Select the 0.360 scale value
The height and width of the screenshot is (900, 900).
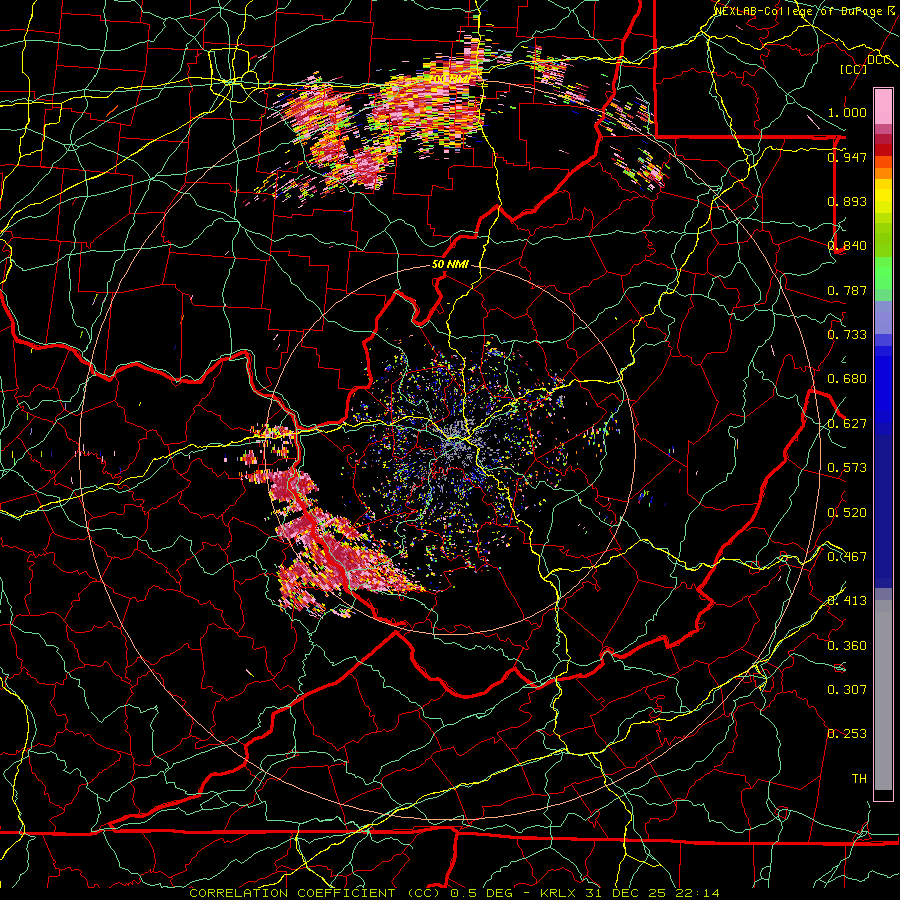[x=847, y=646]
